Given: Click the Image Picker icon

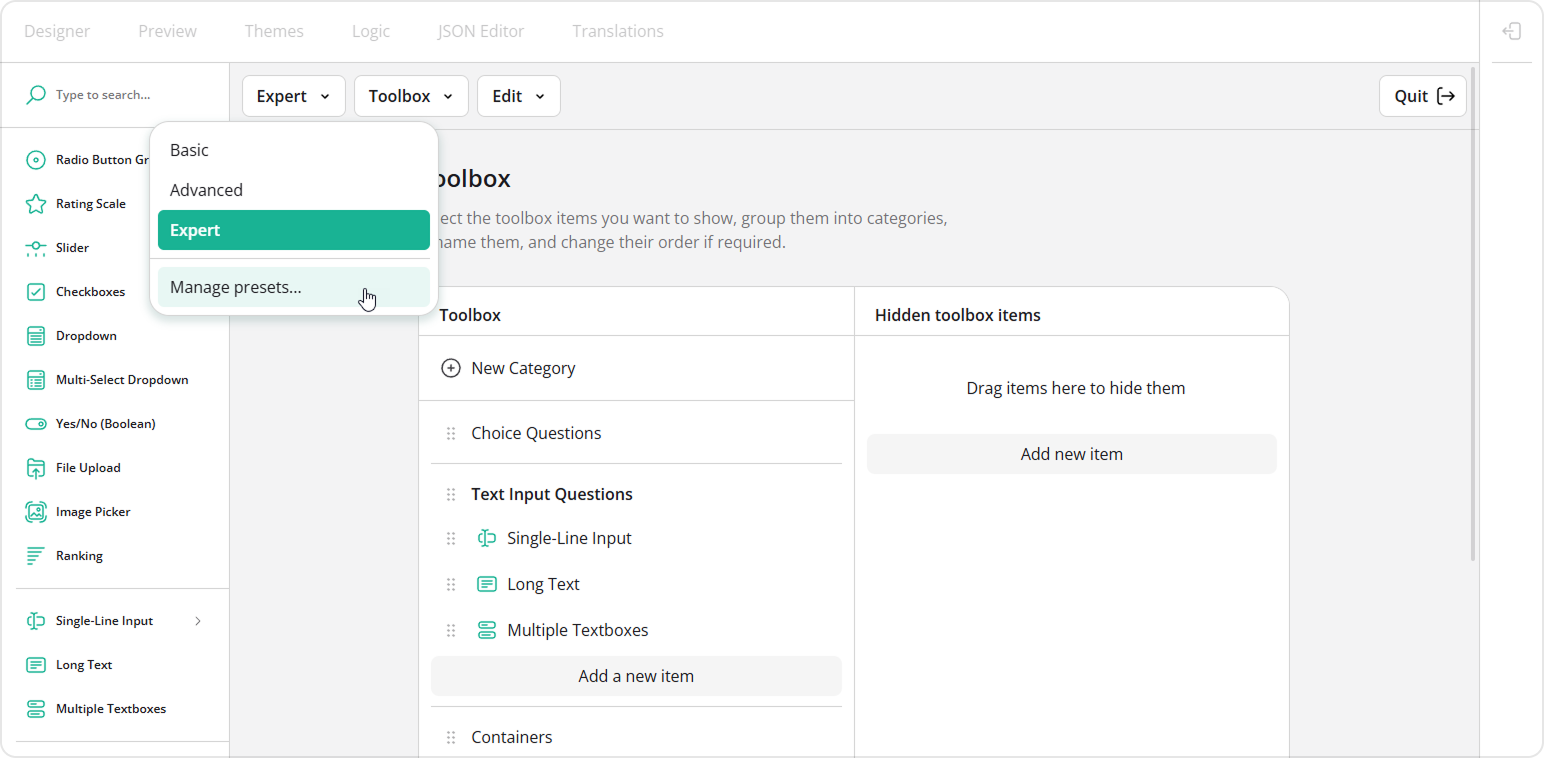Looking at the screenshot, I should pos(35,511).
